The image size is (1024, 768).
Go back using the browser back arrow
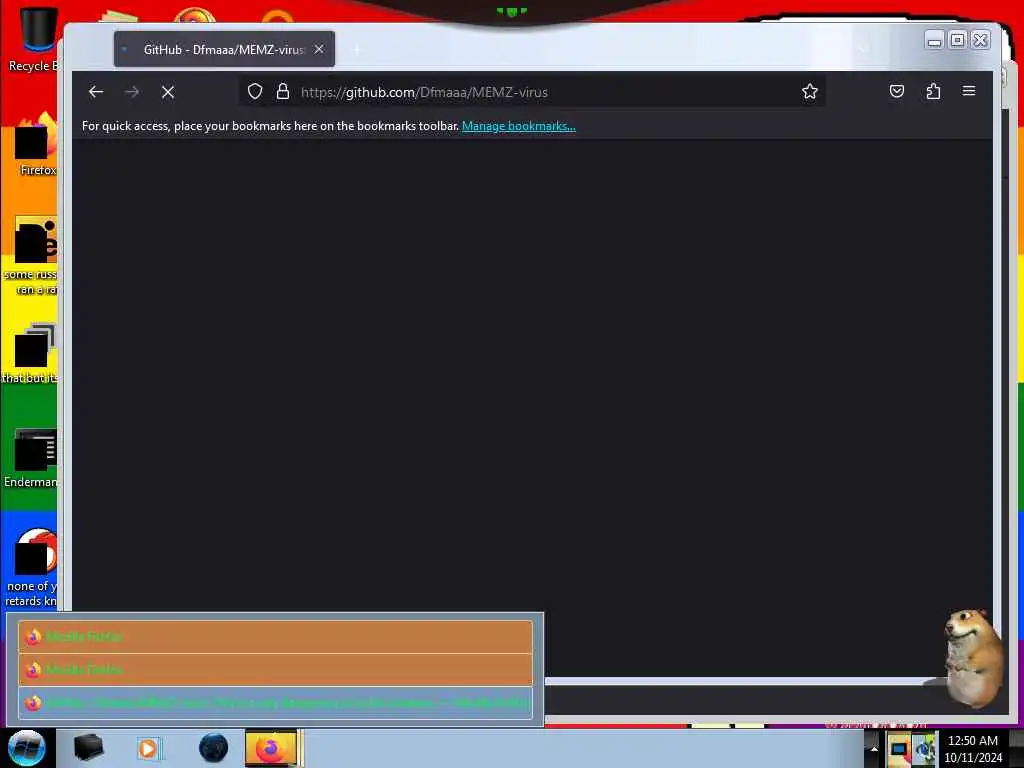pos(96,92)
